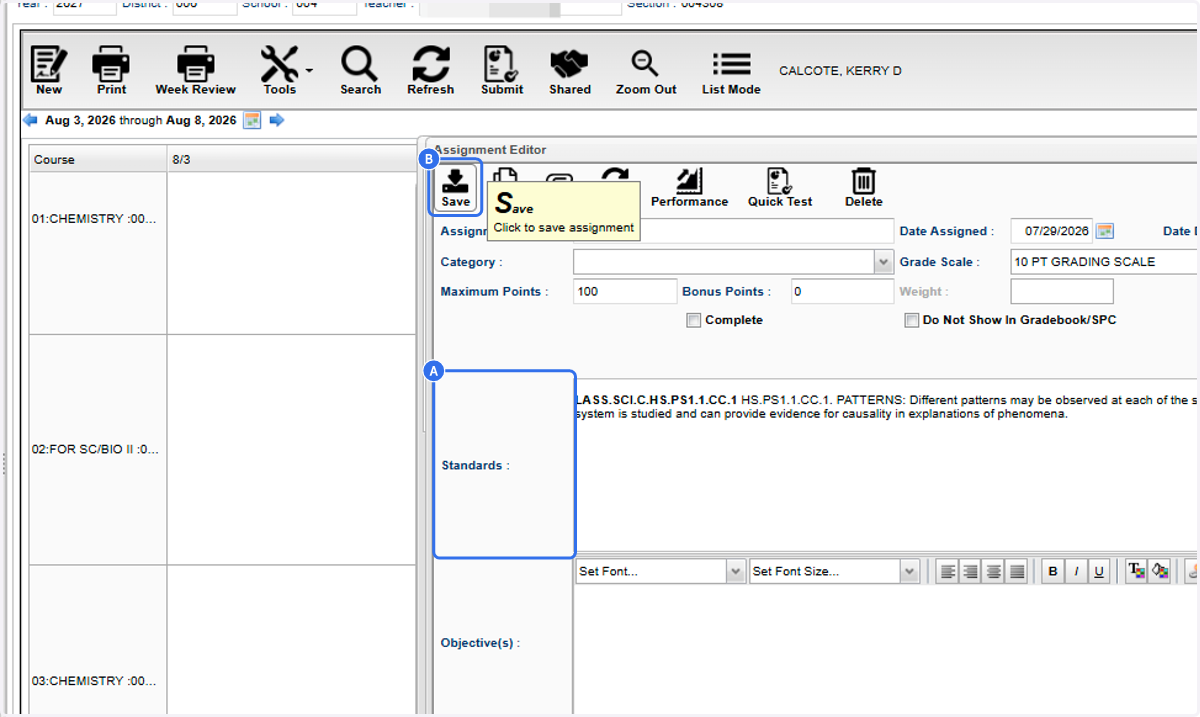Open the Set Font Size dropdown
The width and height of the screenshot is (1200, 717).
point(909,571)
